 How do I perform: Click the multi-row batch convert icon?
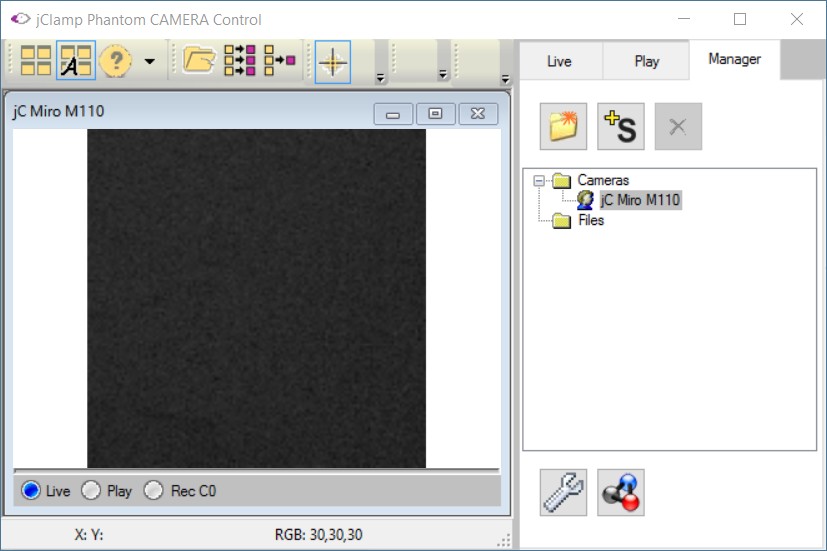pyautogui.click(x=239, y=61)
